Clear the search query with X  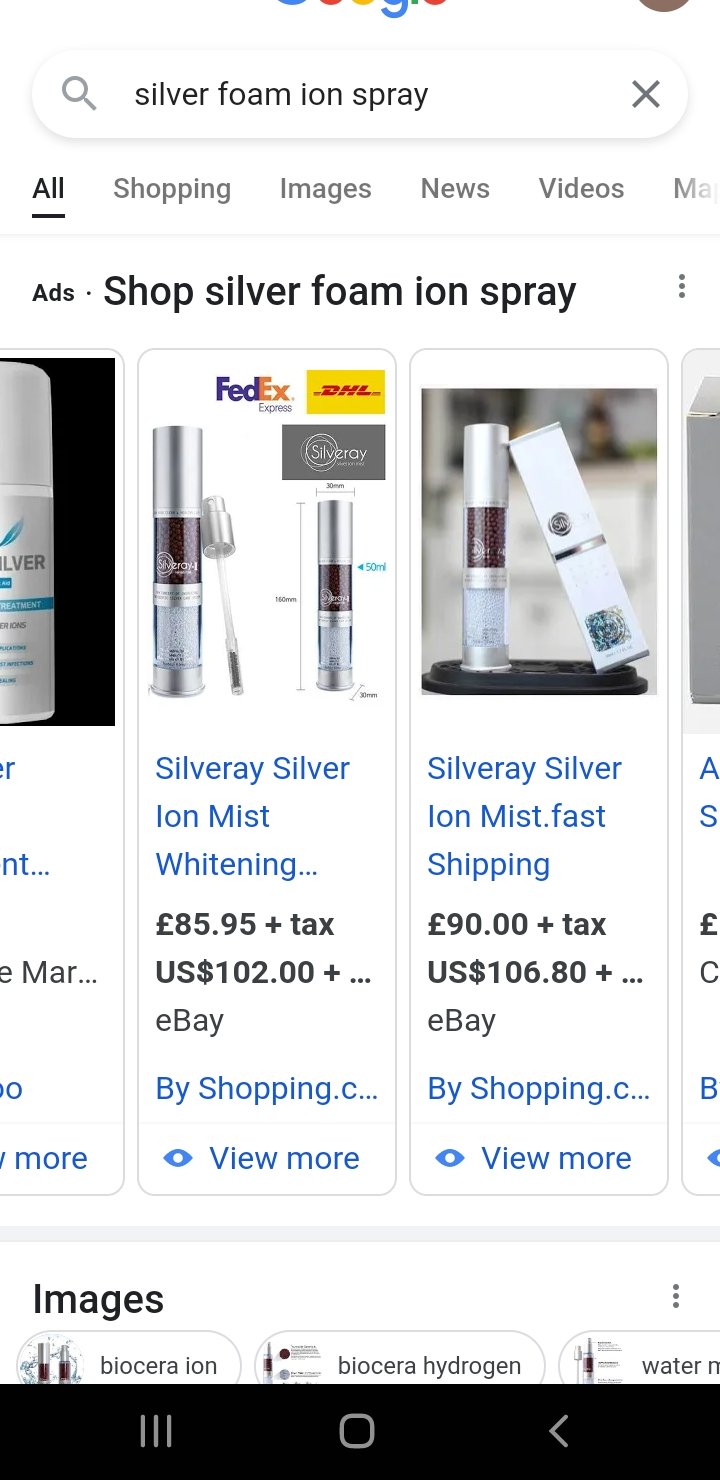646,94
